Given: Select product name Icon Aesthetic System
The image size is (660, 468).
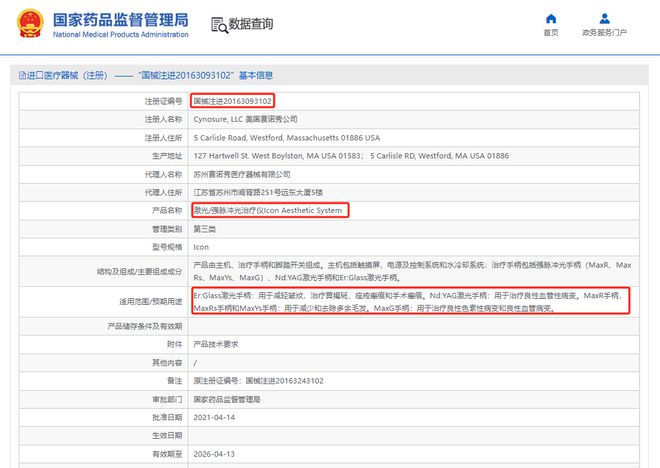Looking at the screenshot, I should coord(268,210).
